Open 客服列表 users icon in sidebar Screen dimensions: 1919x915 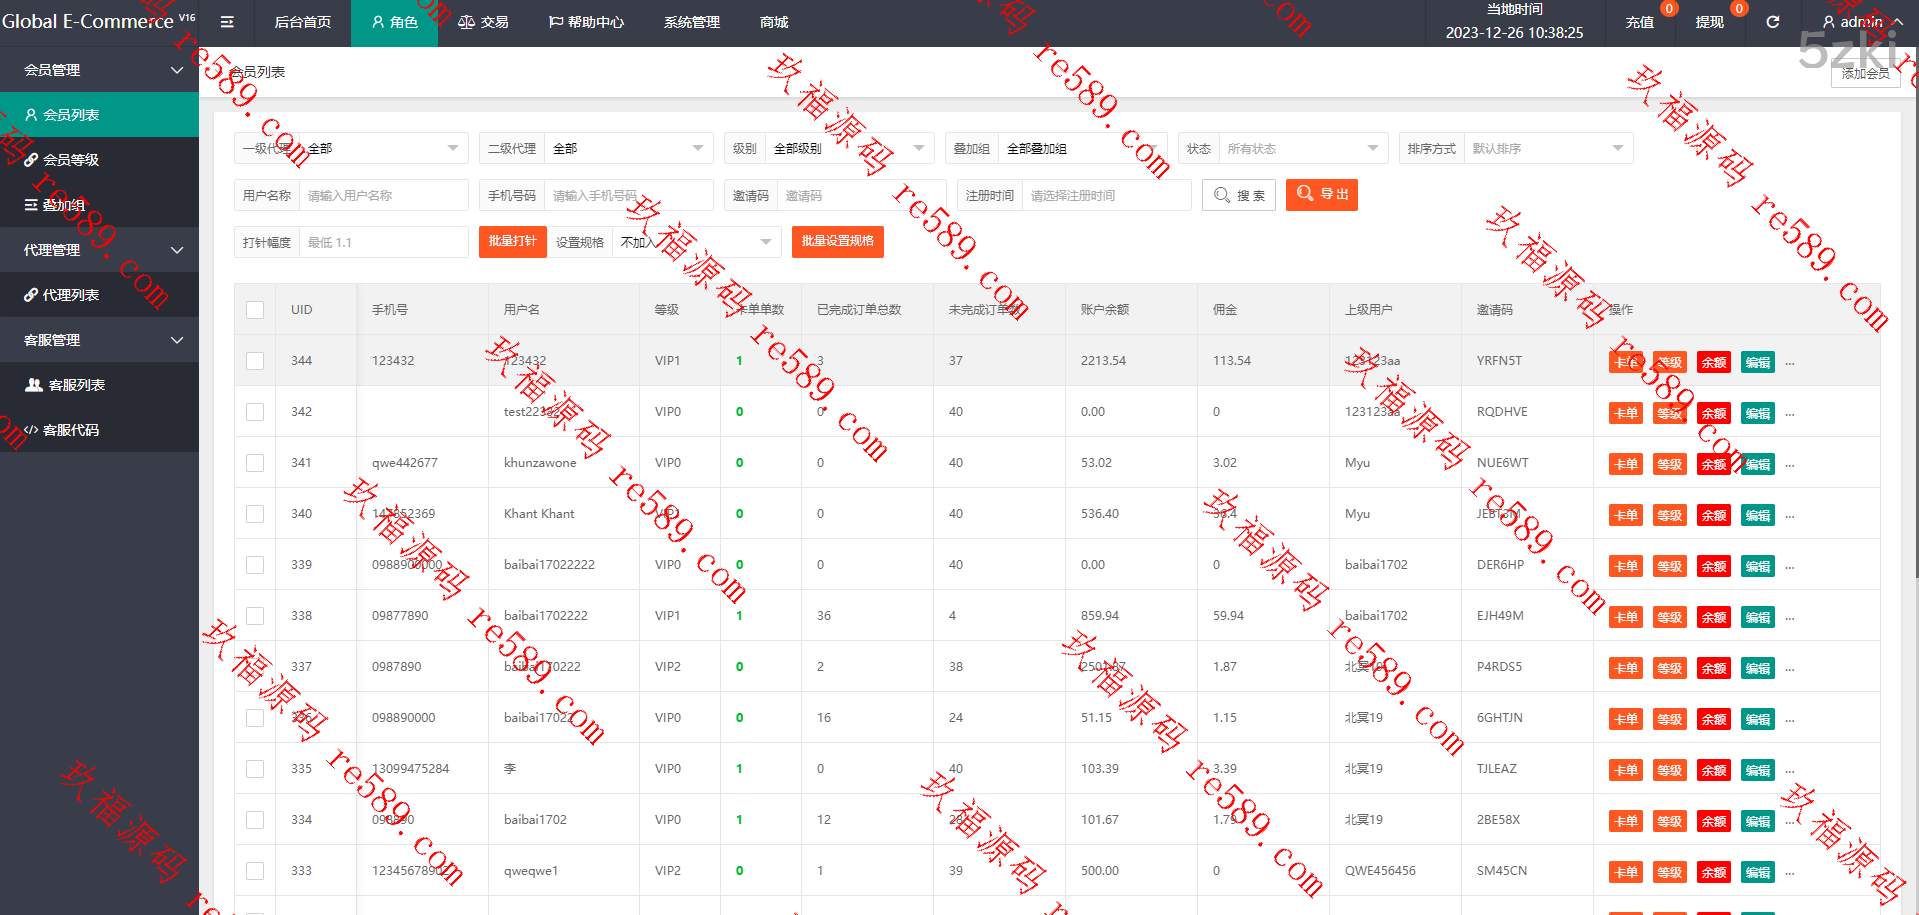click(34, 385)
